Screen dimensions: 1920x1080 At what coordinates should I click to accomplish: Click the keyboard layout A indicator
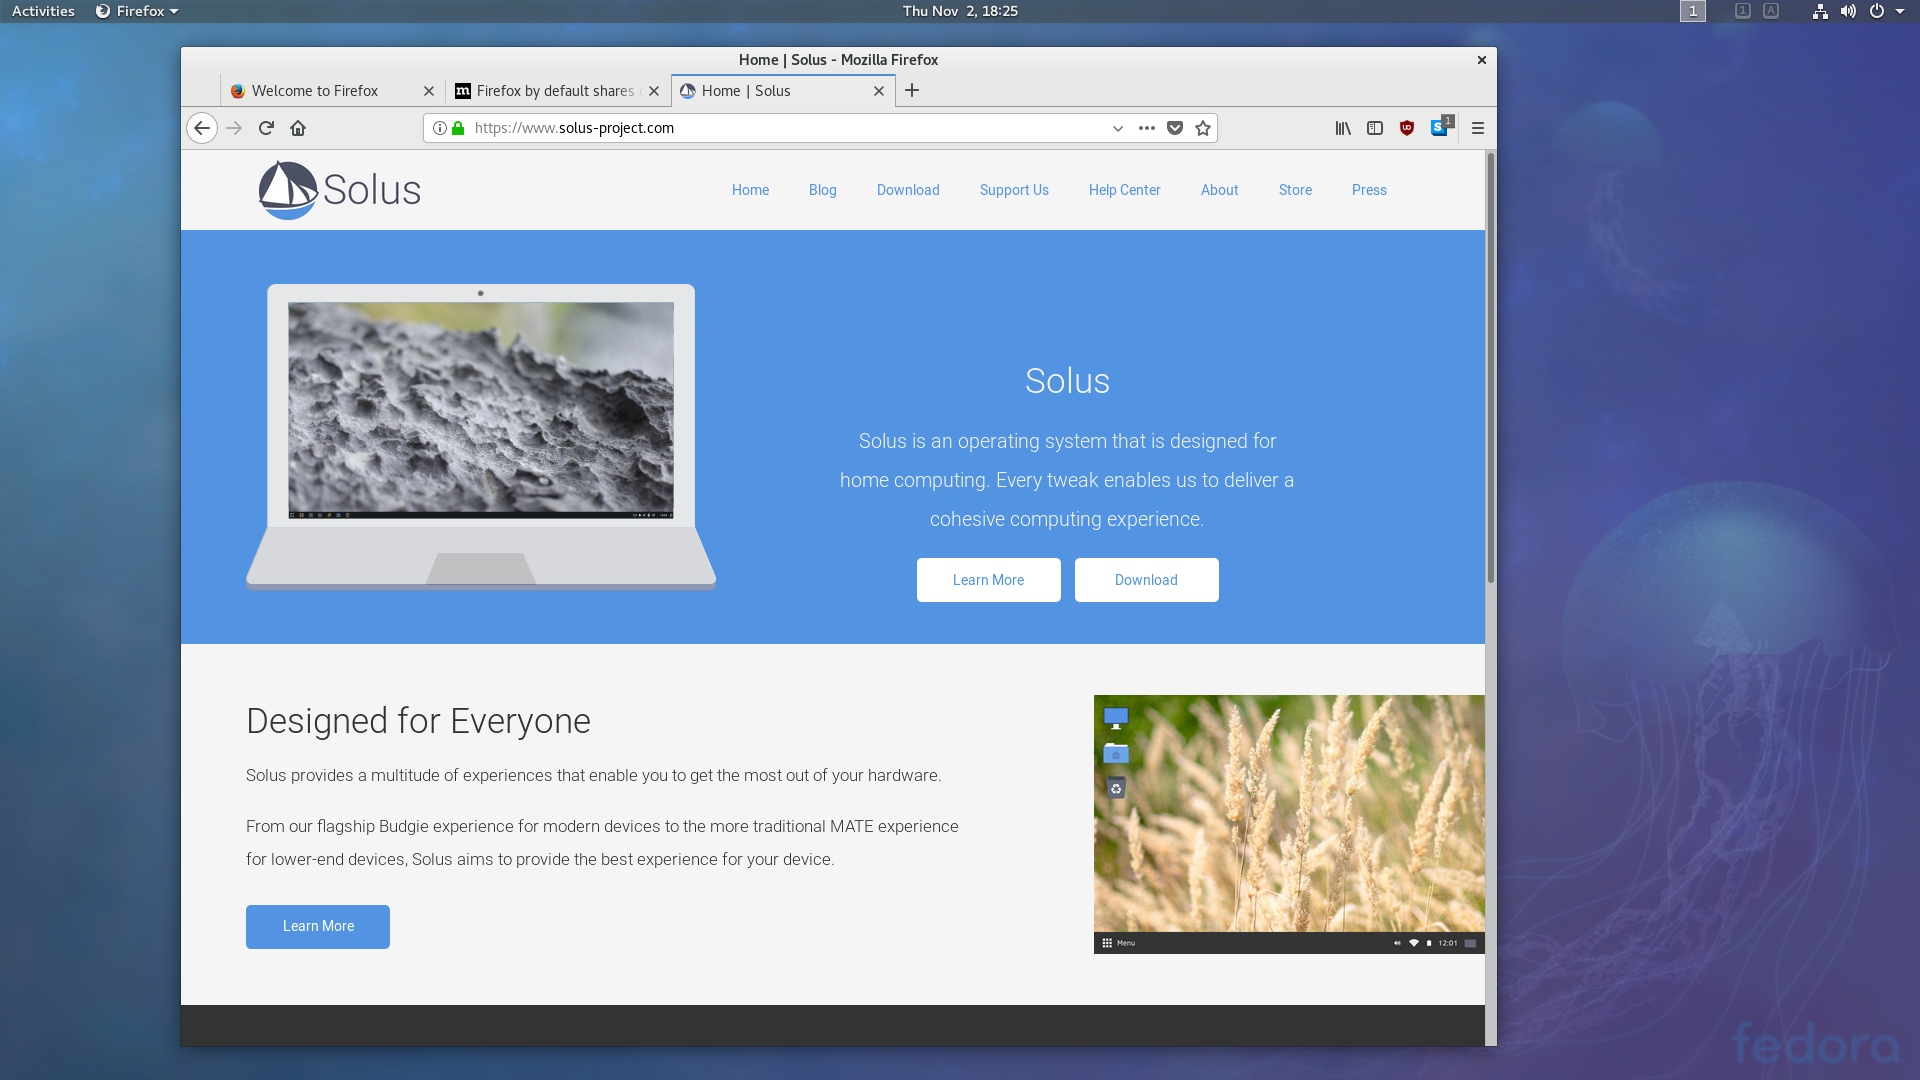[x=1771, y=11]
